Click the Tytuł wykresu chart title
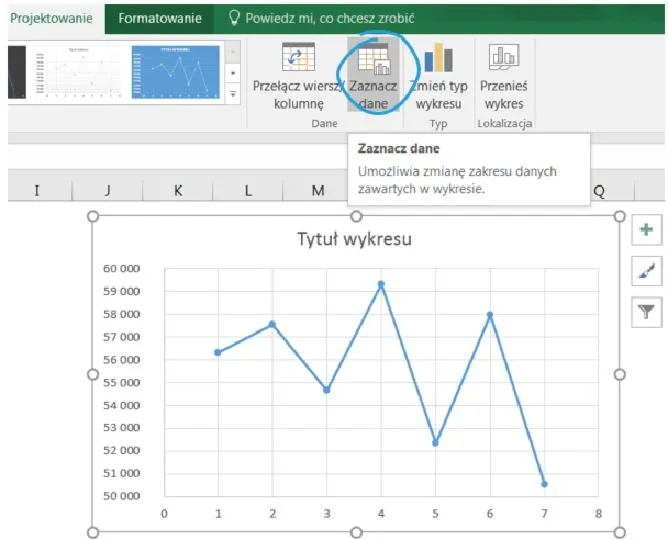The image size is (668, 540). [x=354, y=239]
